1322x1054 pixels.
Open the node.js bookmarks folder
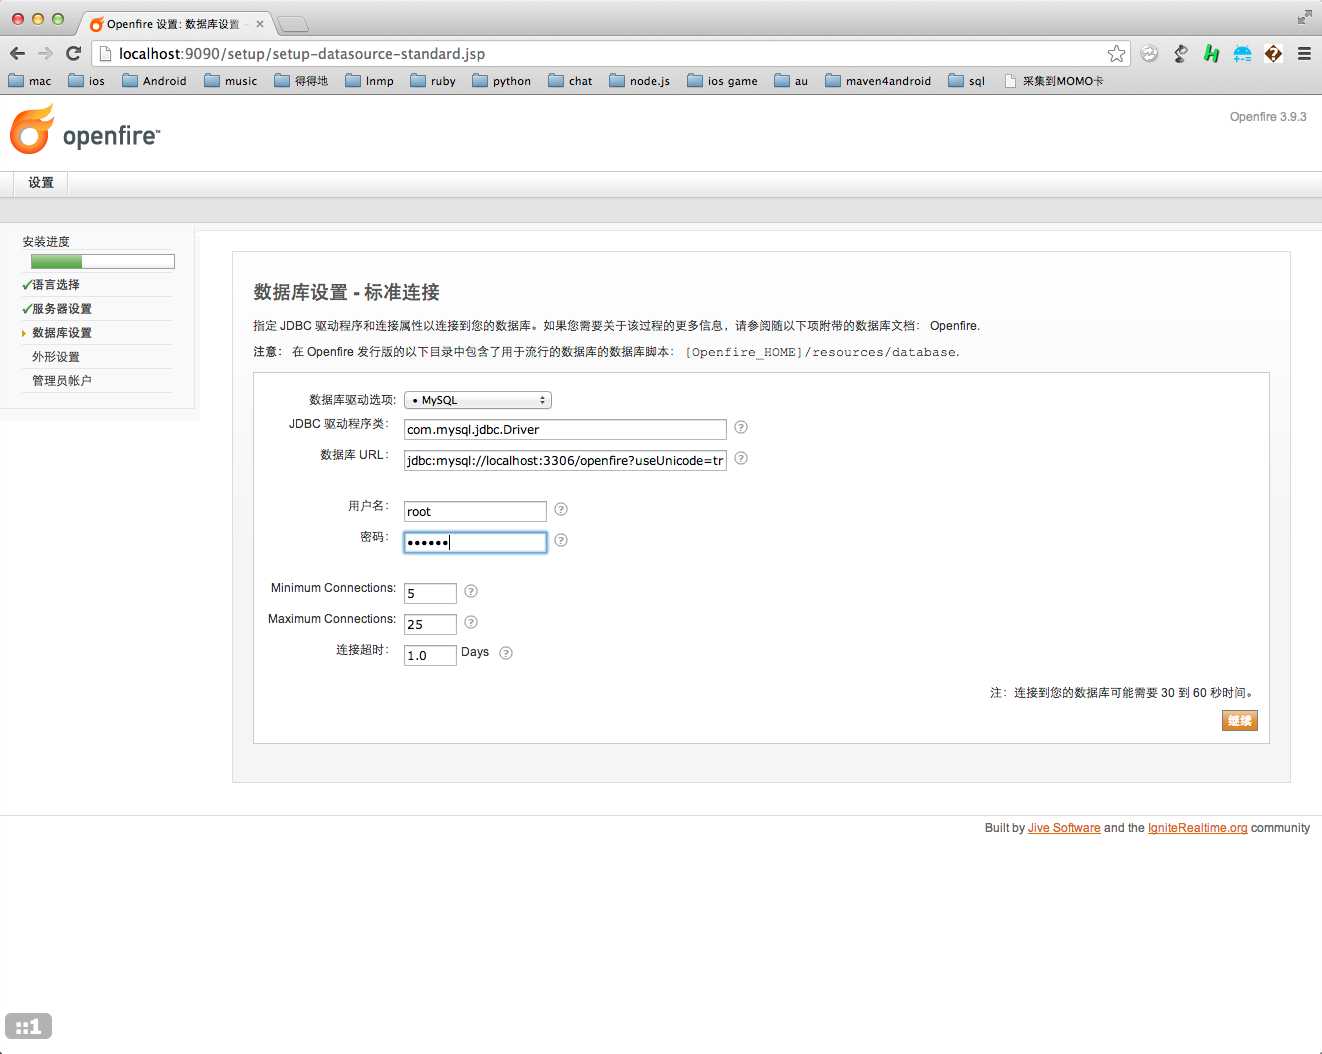click(x=640, y=81)
